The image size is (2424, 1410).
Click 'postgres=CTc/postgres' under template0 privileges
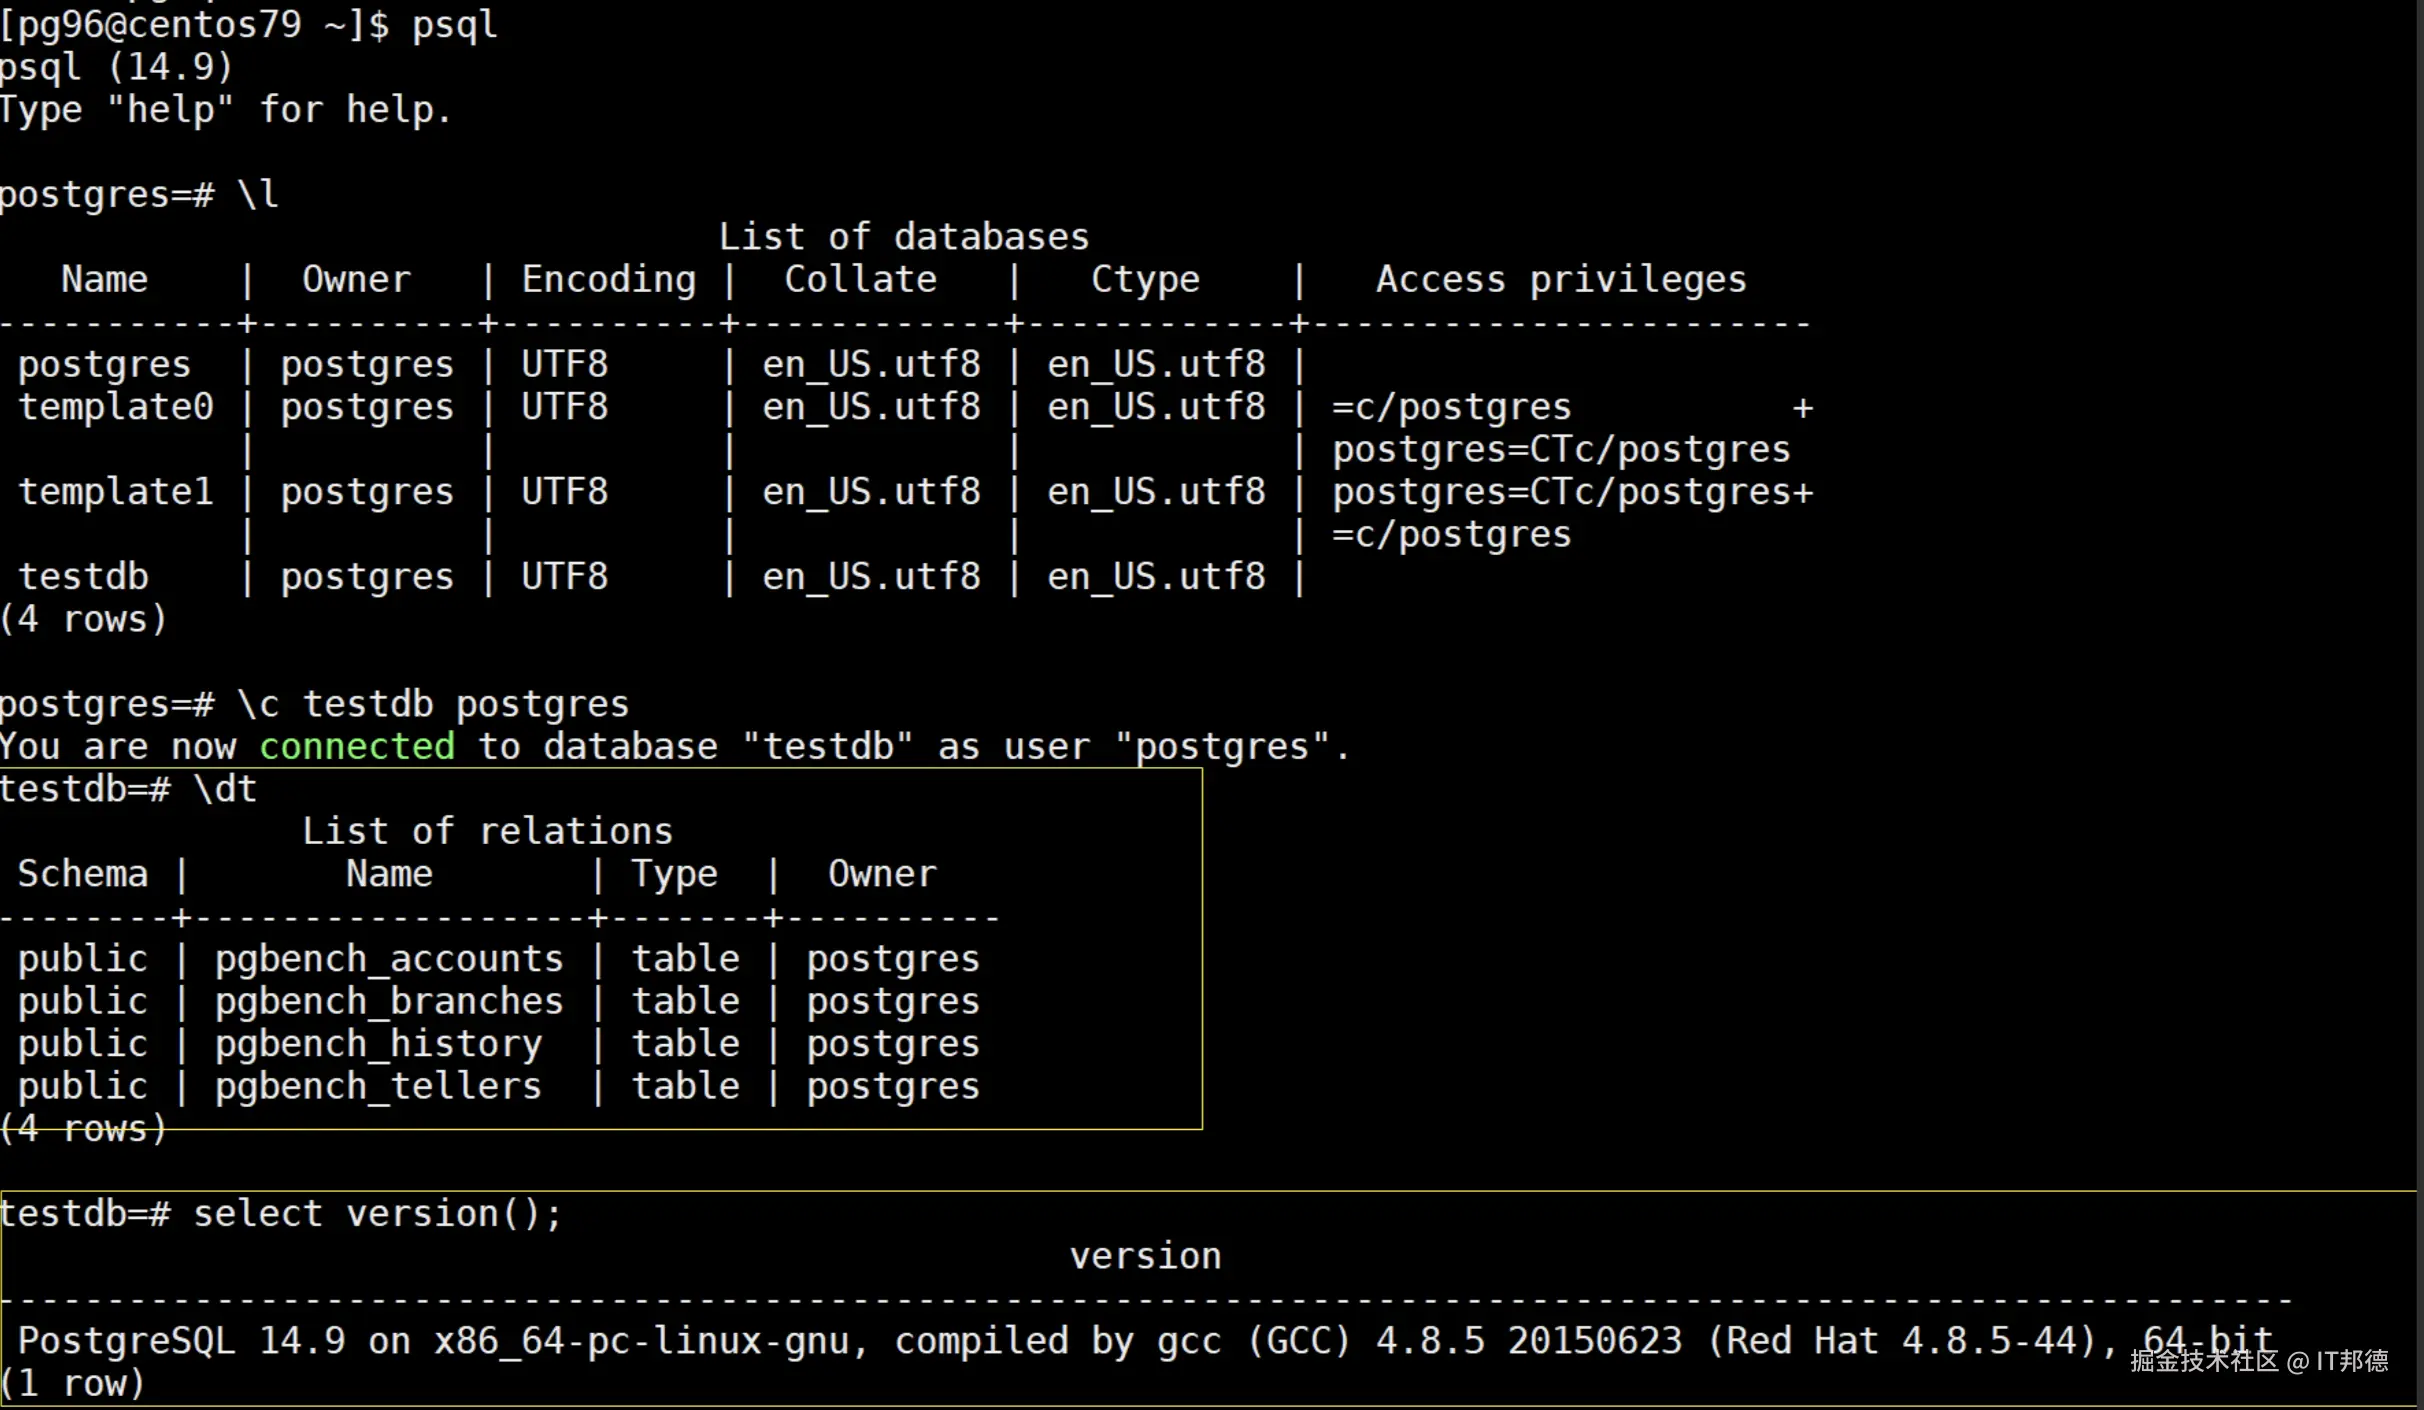point(1560,450)
